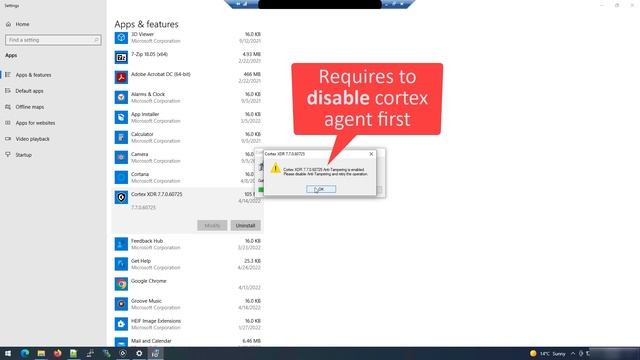Select the Feedback Hub entry
This screenshot has height=360, width=640.
(x=187, y=244)
